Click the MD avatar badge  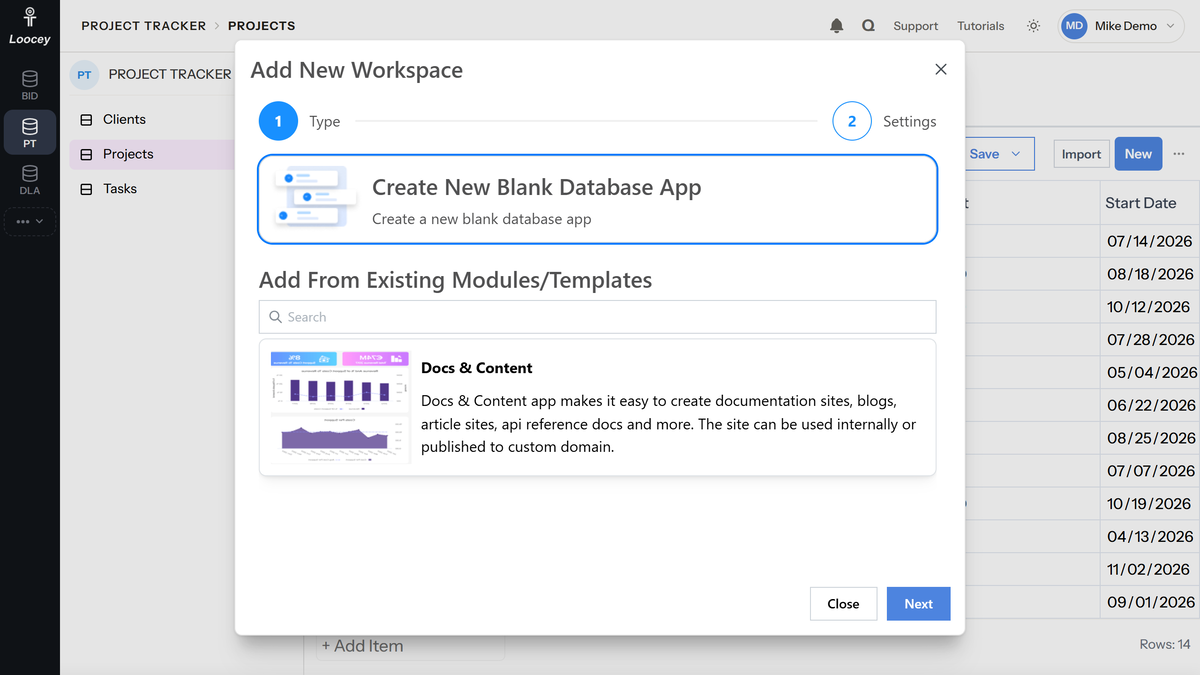tap(1074, 26)
